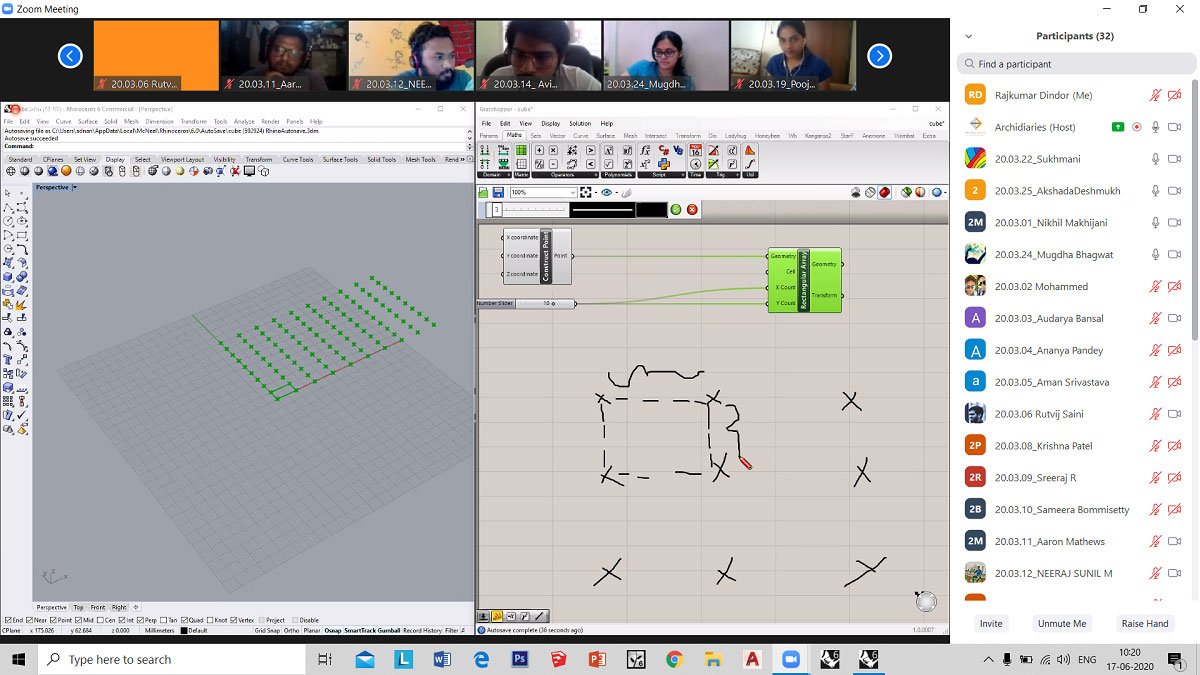
Task: Switch to the Curve Tools tab
Action: click(x=298, y=159)
